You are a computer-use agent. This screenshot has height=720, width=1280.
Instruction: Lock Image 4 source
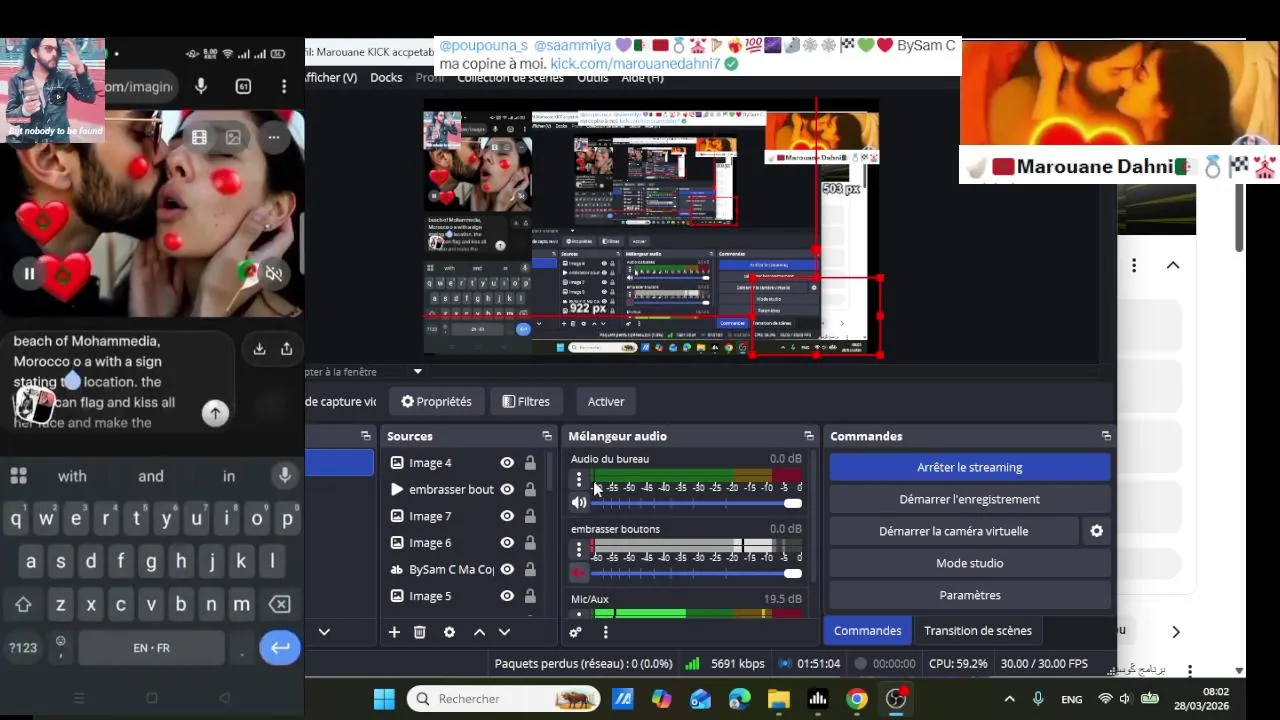click(x=530, y=463)
